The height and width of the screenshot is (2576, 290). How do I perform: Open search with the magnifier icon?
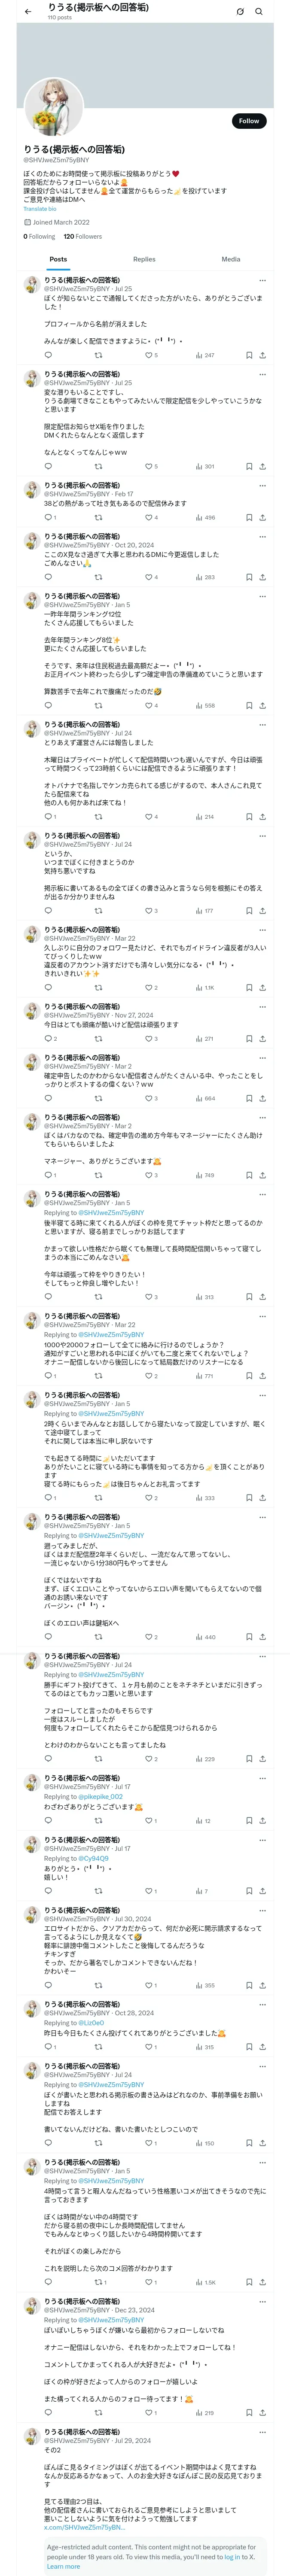pos(258,12)
